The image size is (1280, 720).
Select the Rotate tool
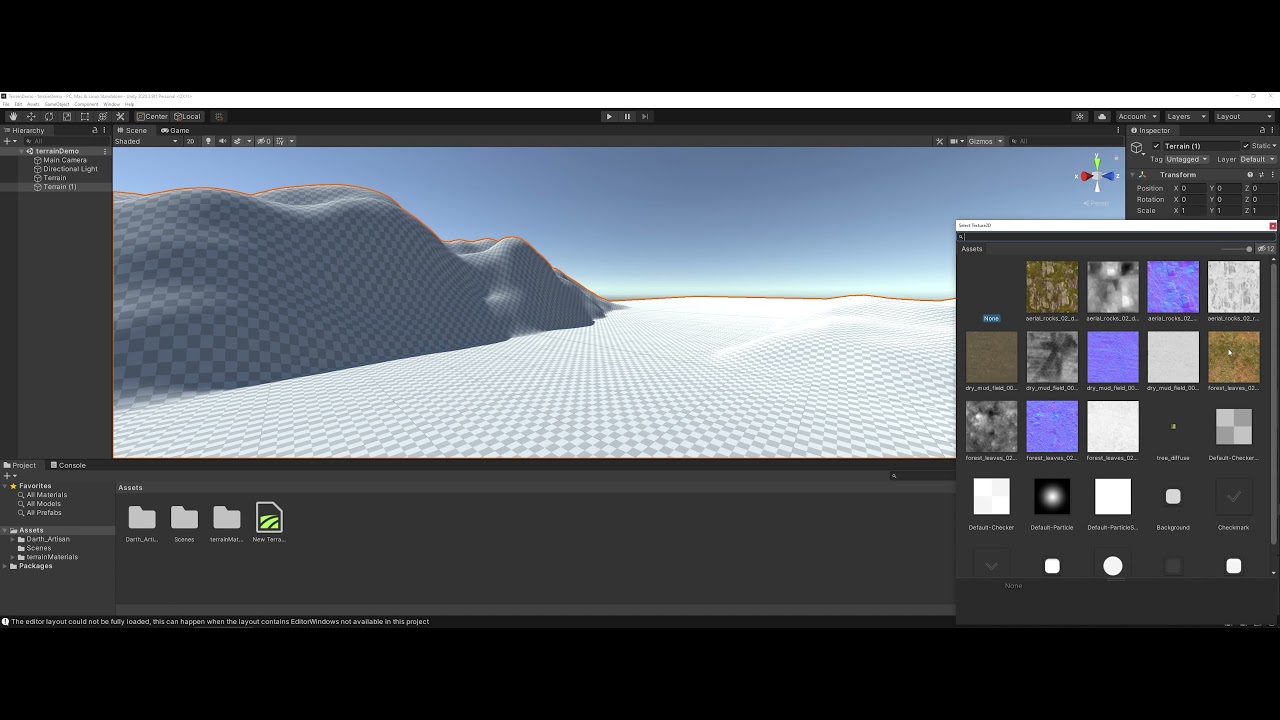[x=49, y=116]
